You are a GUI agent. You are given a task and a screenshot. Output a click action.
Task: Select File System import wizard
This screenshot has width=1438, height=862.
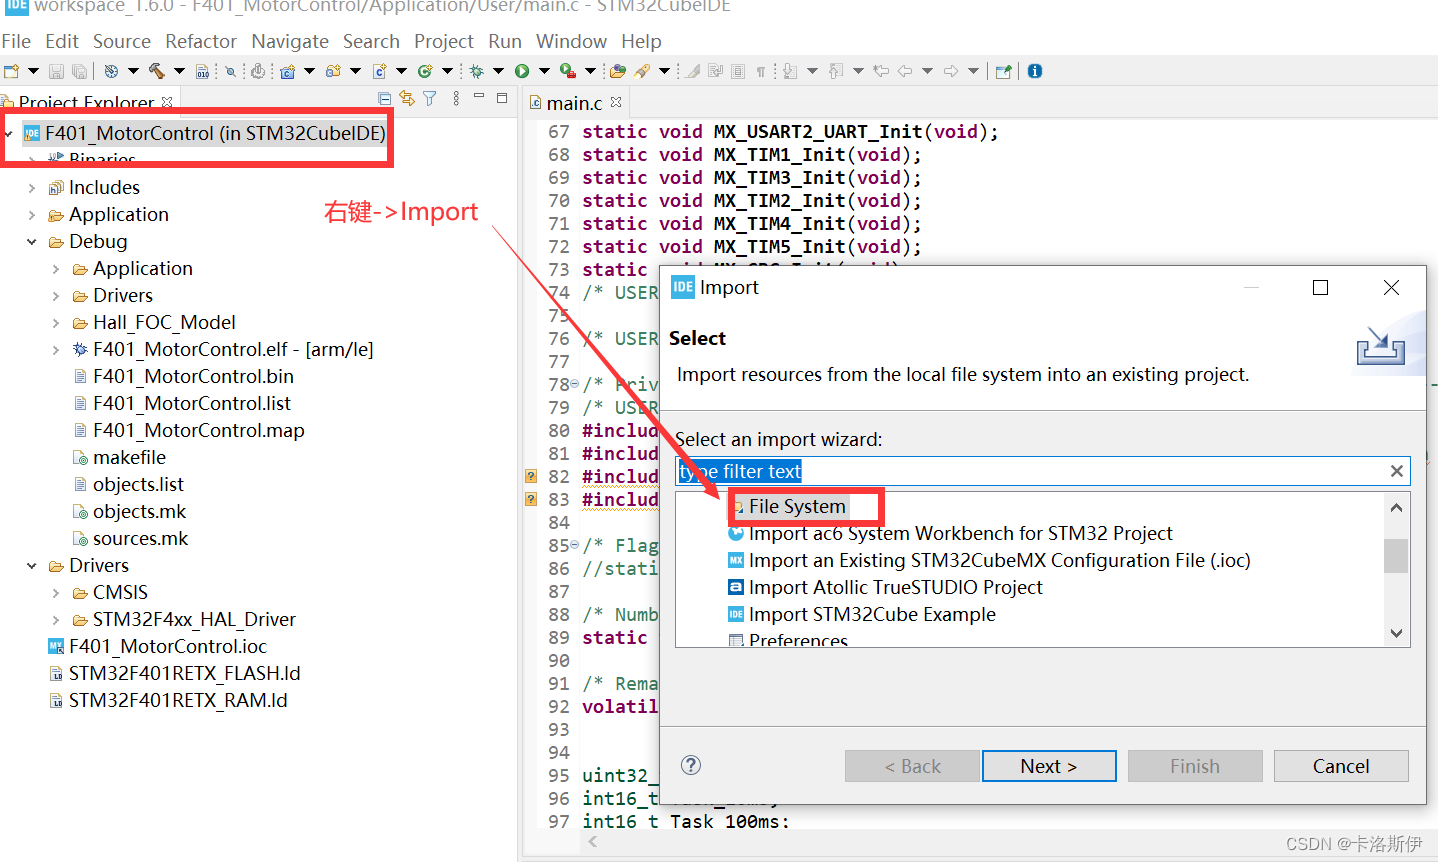pos(797,507)
